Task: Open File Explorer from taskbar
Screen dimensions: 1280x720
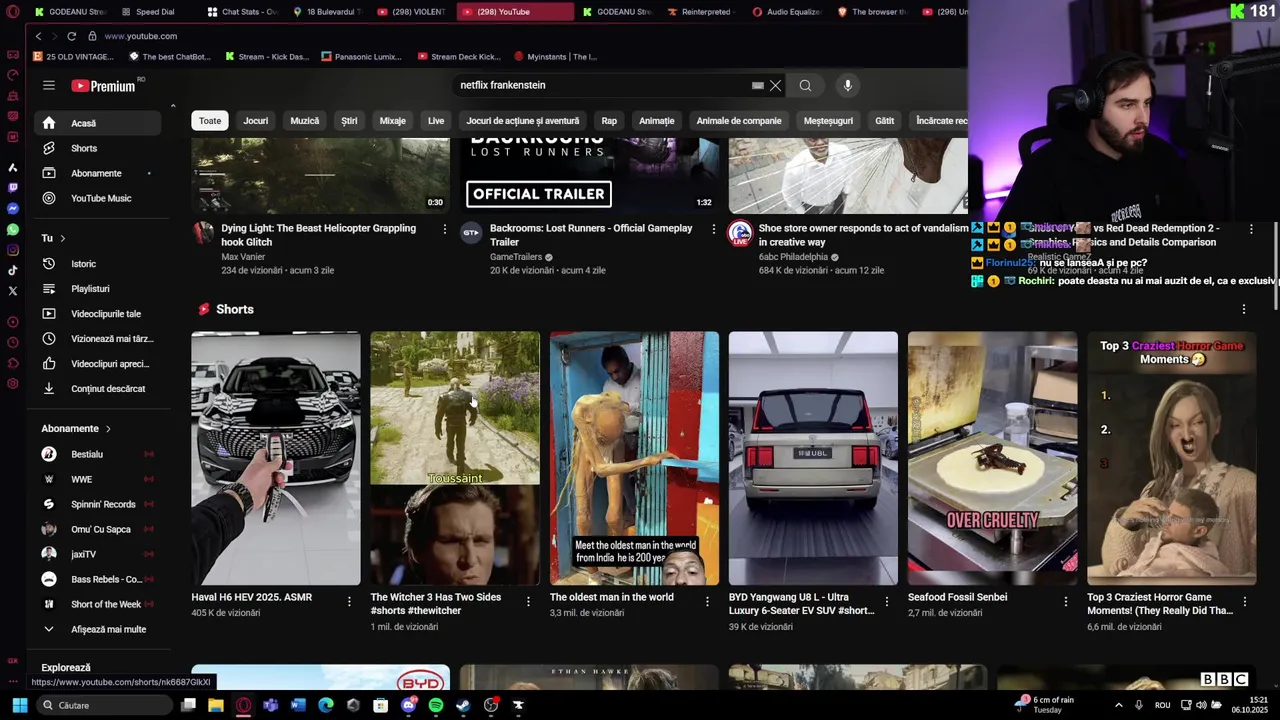Action: pyautogui.click(x=216, y=705)
